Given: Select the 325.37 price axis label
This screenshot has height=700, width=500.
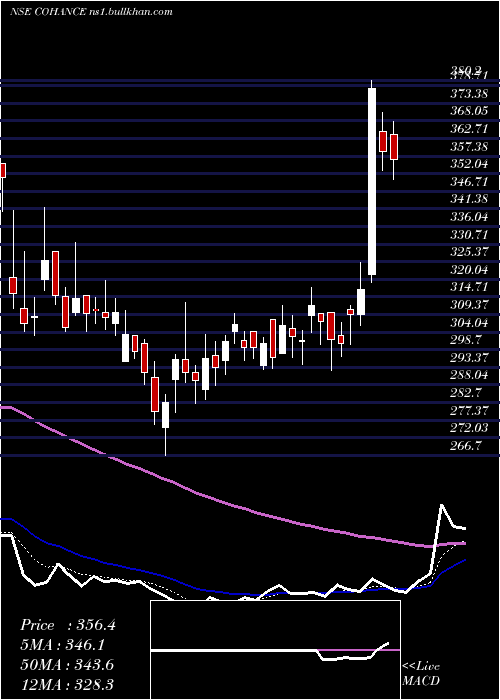Looking at the screenshot, I should point(469,252).
